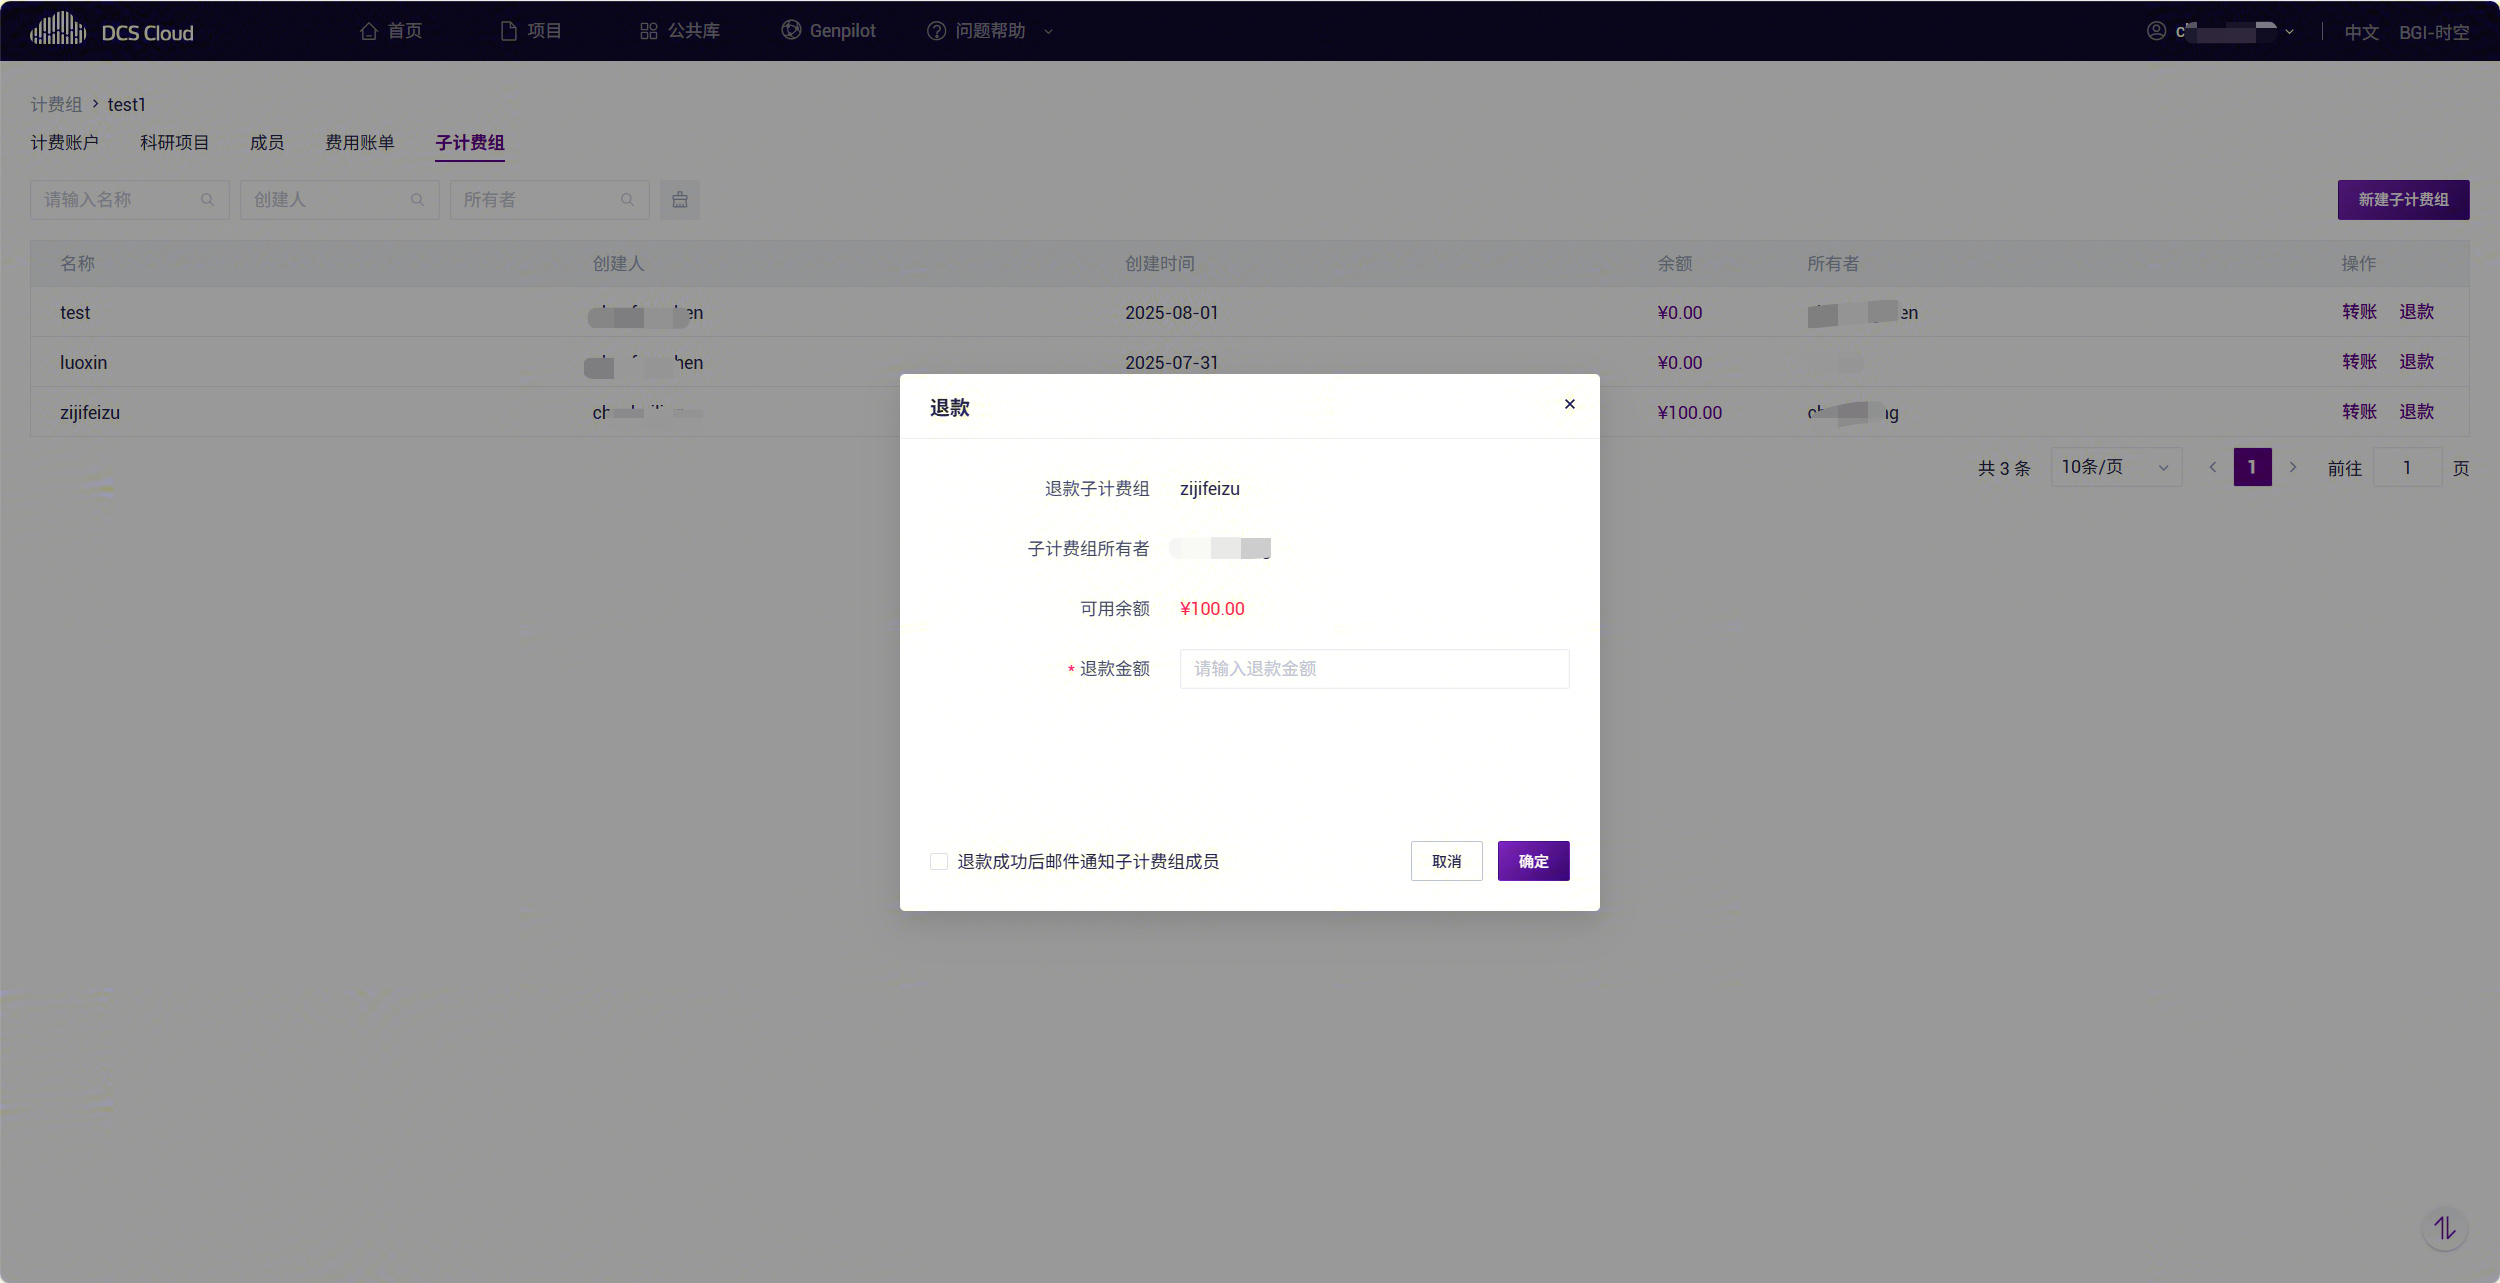Click the home icon labeled 首页
This screenshot has width=2500, height=1283.
[x=369, y=31]
